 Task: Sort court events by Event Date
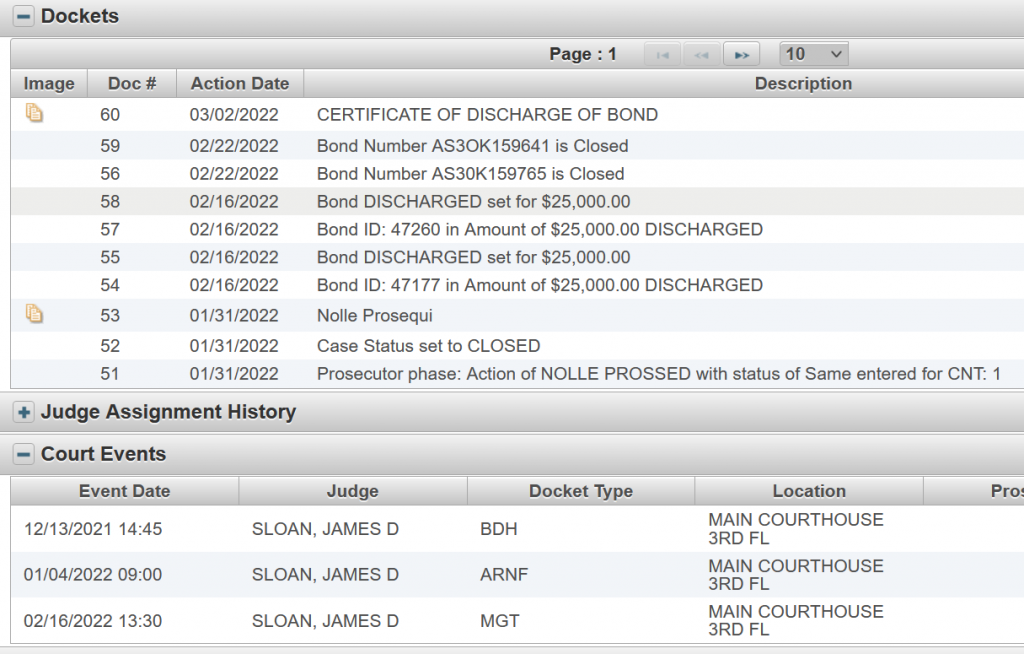(x=124, y=491)
